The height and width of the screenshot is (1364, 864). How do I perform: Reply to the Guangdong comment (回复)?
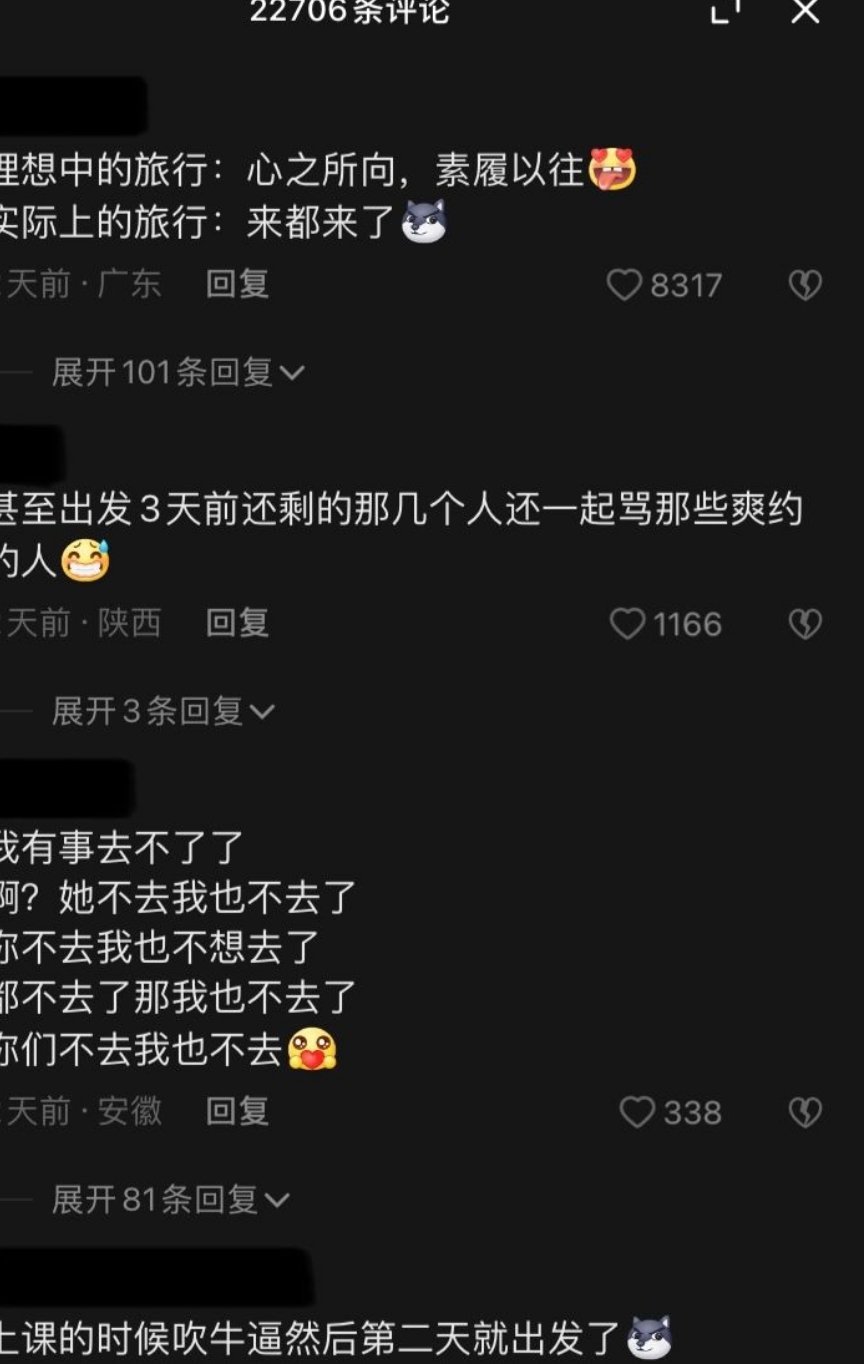pyautogui.click(x=237, y=284)
